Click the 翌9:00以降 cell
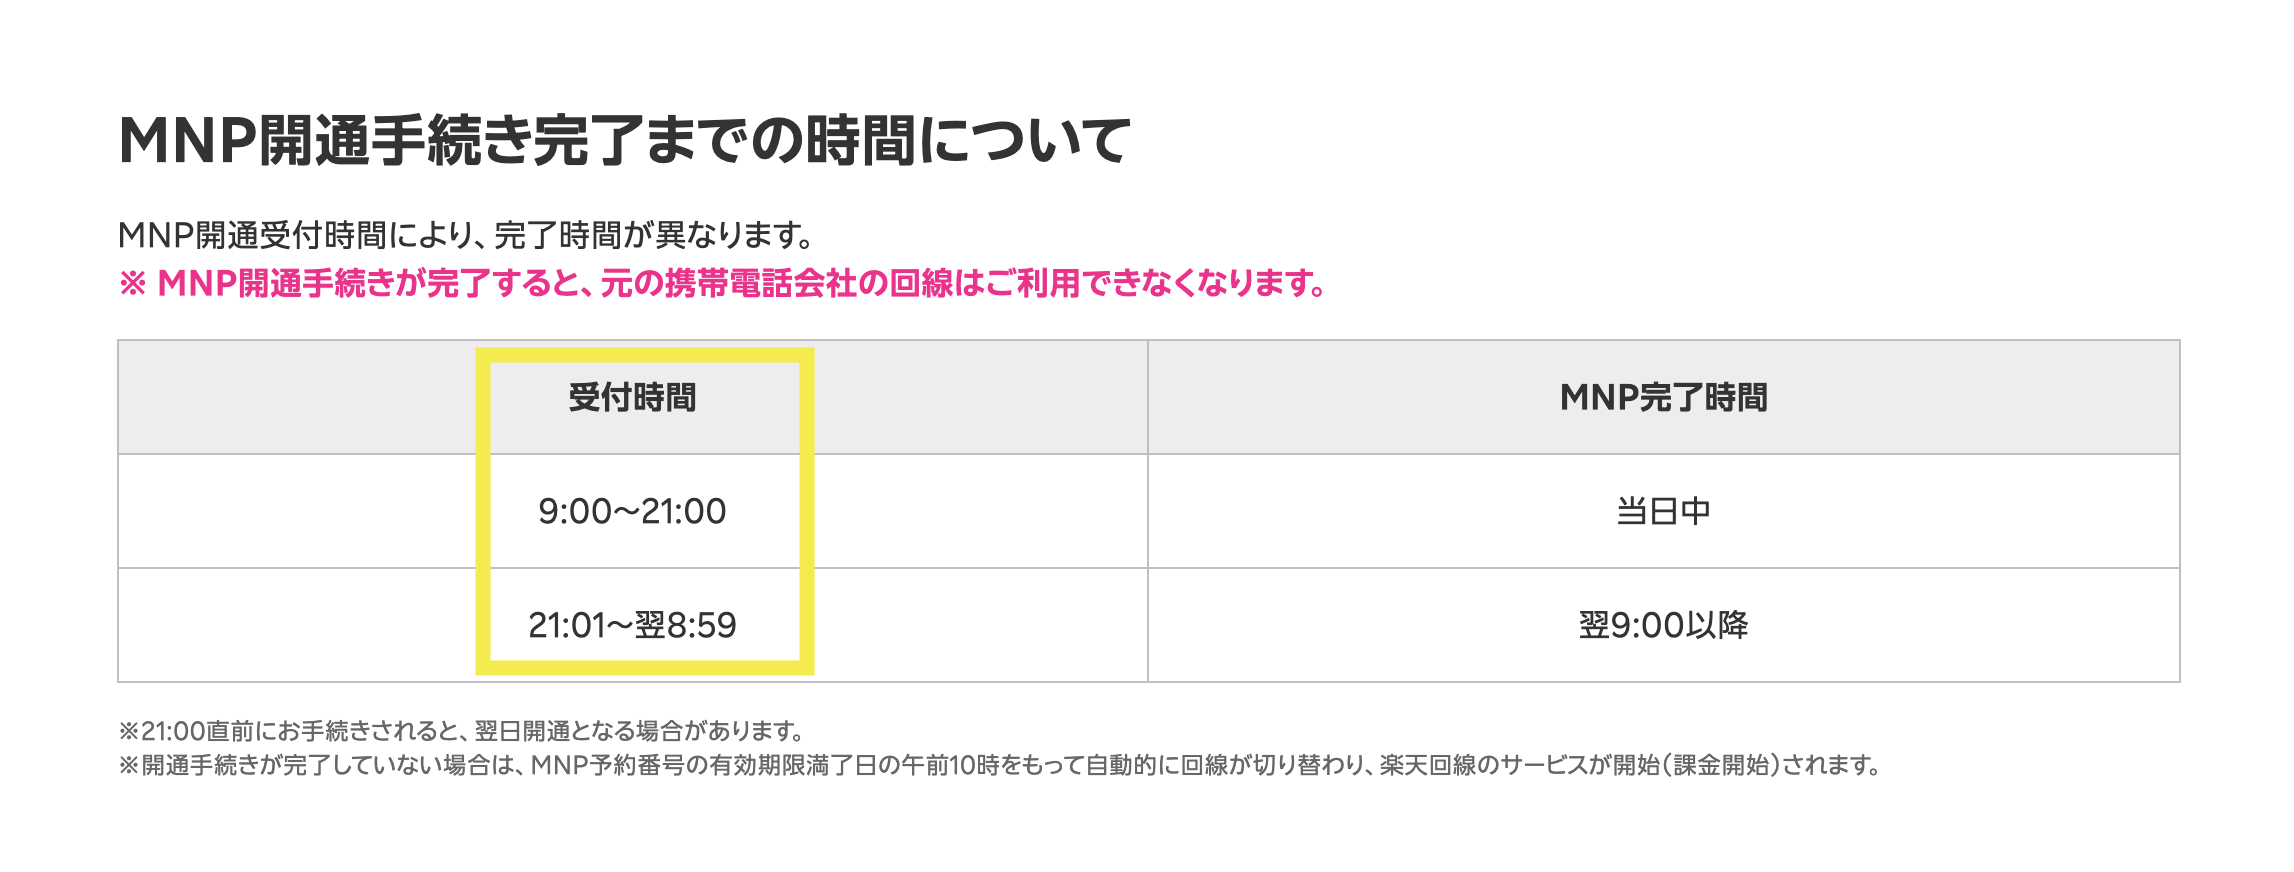The image size is (2294, 872). [1663, 625]
